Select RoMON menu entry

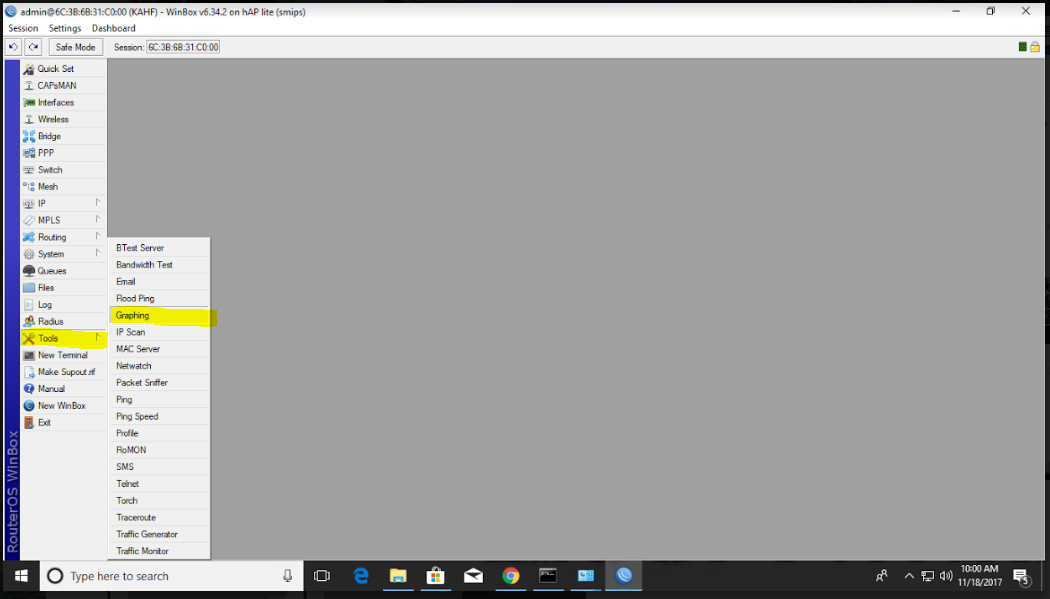[159, 450]
